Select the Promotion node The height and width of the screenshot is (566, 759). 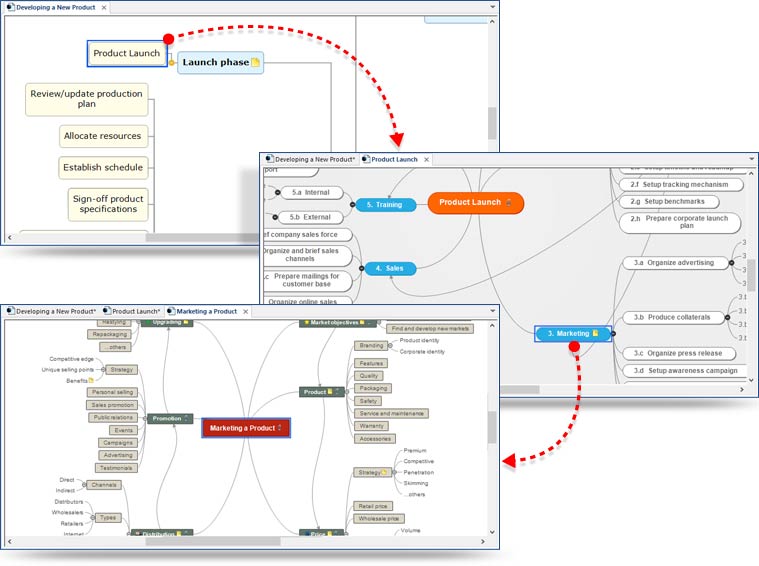pyautogui.click(x=170, y=418)
